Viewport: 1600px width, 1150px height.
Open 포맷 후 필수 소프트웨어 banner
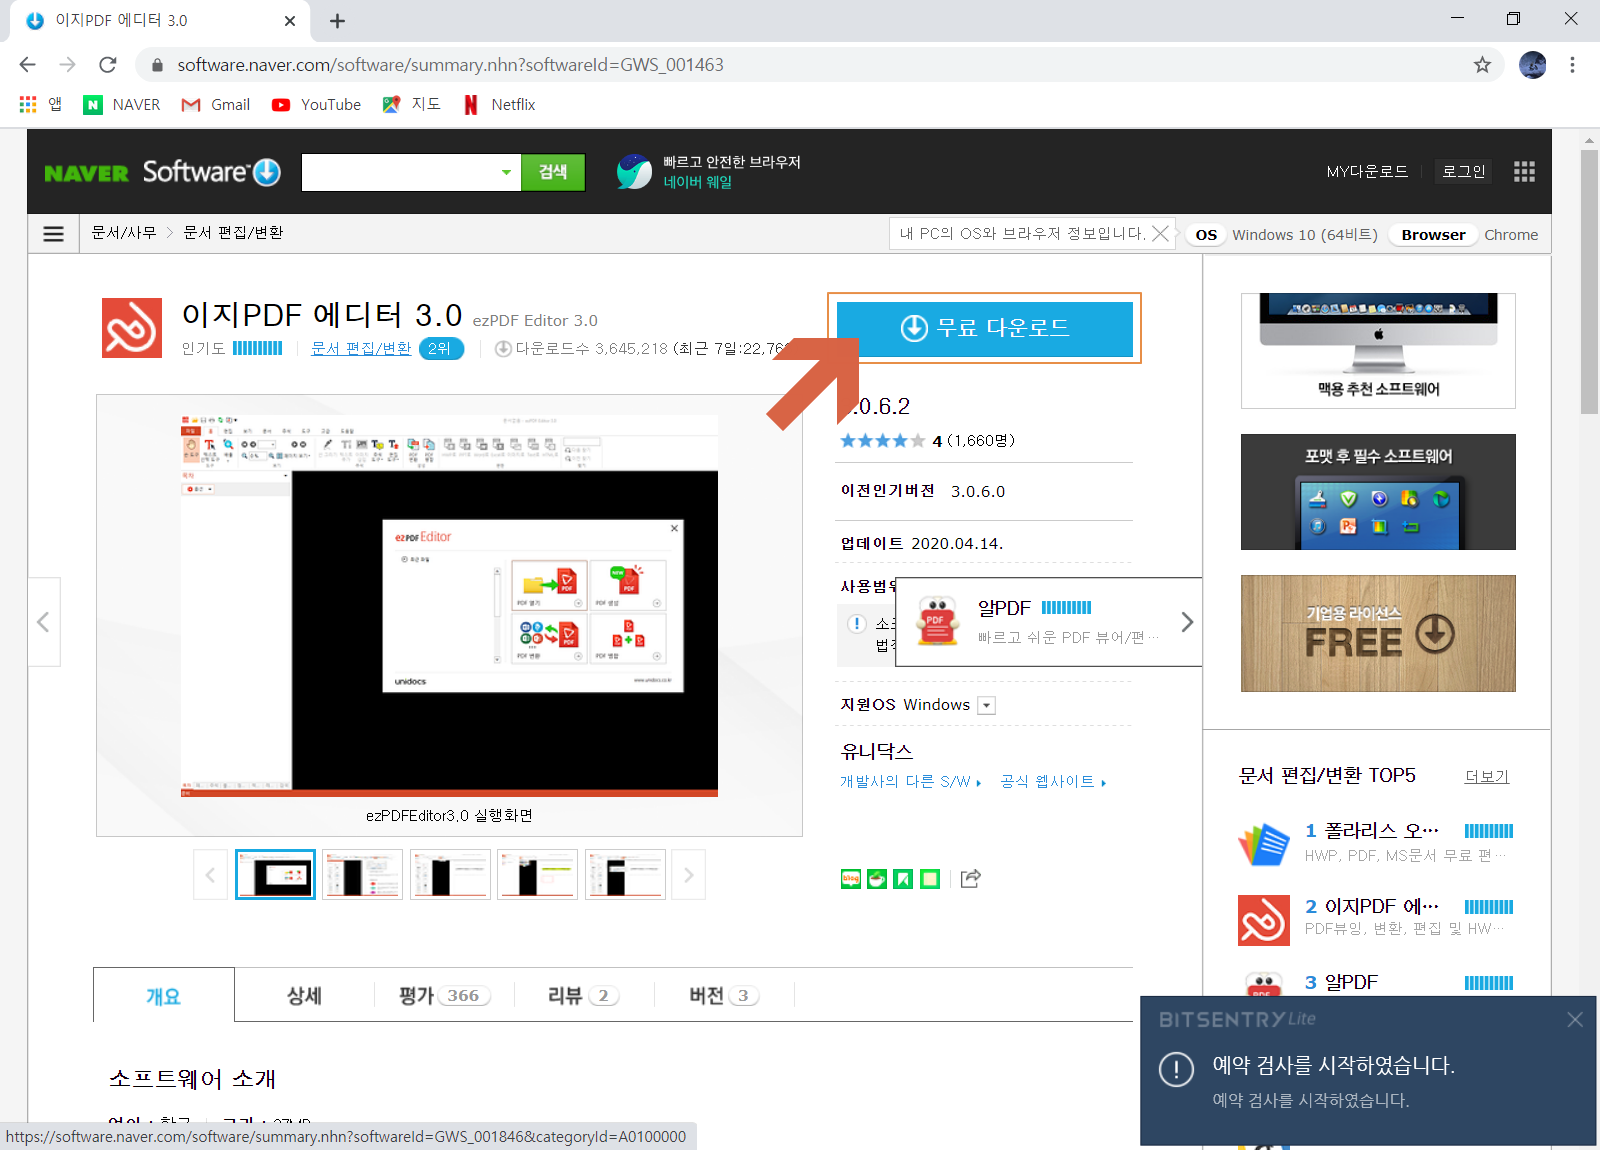click(1378, 492)
